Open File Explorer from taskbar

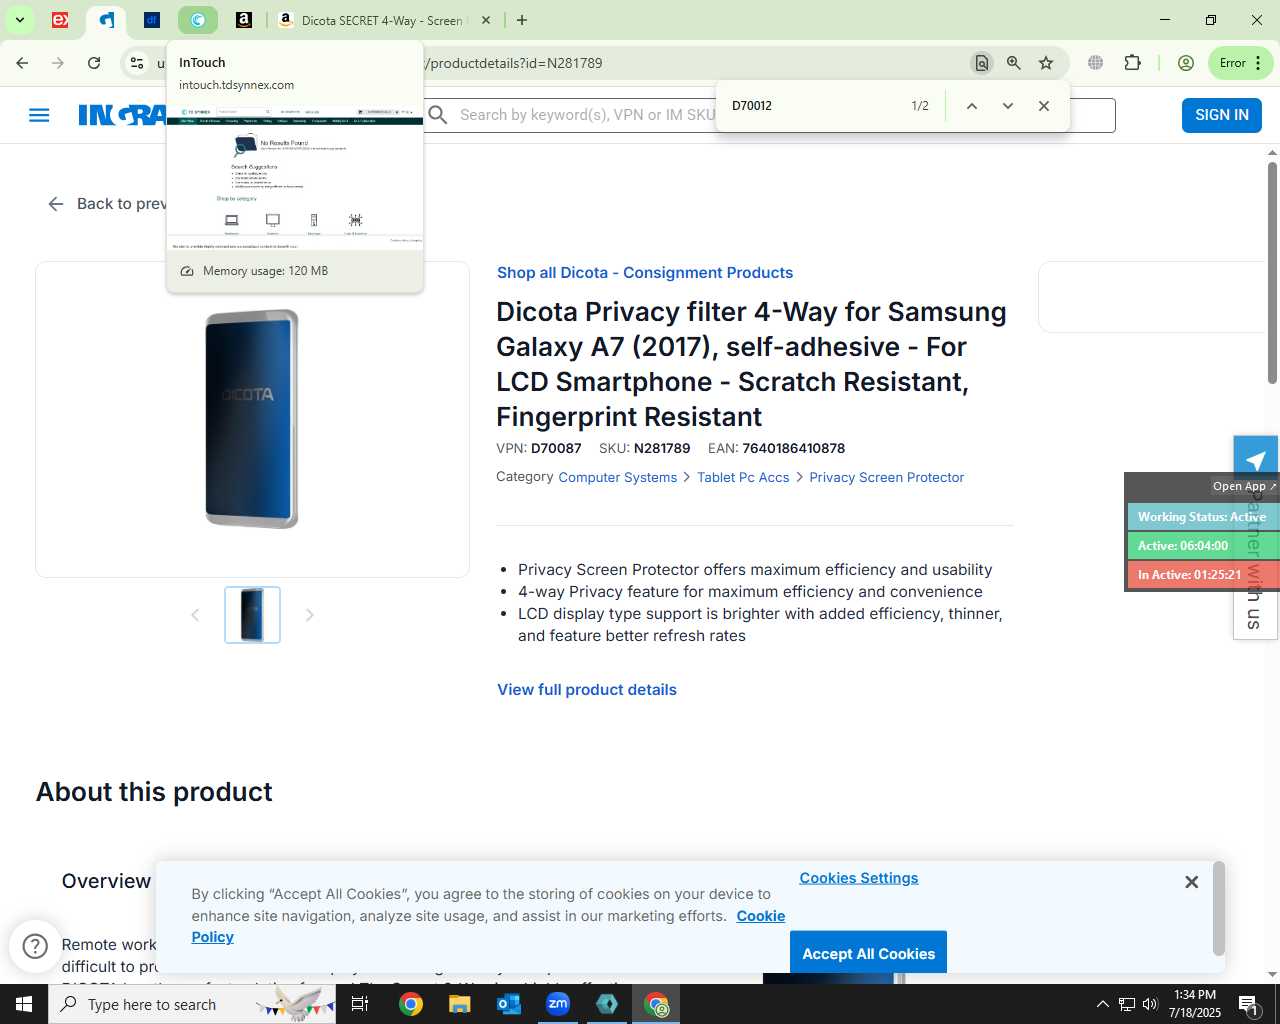tap(459, 1004)
